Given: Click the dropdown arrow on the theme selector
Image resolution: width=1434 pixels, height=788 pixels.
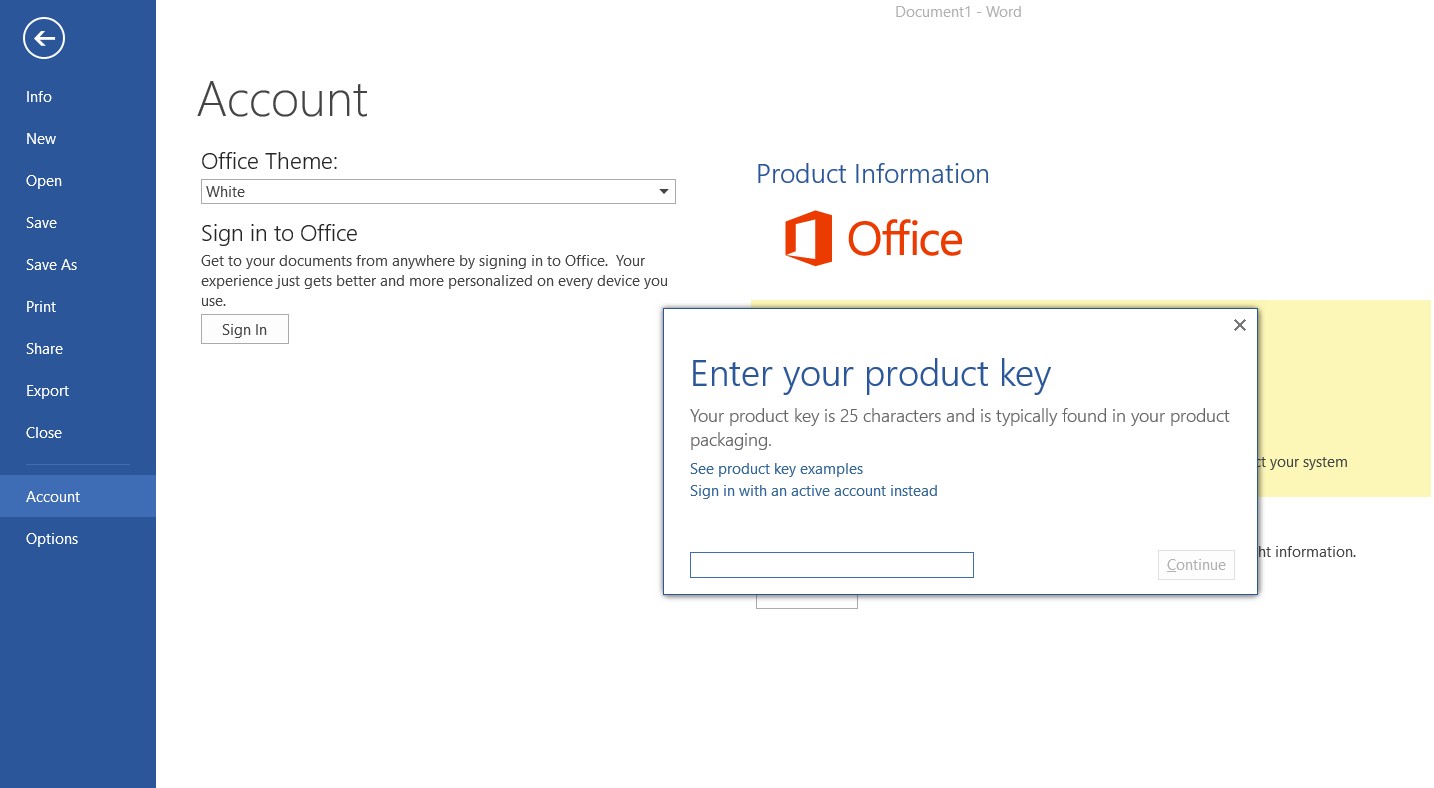Looking at the screenshot, I should [x=663, y=191].
